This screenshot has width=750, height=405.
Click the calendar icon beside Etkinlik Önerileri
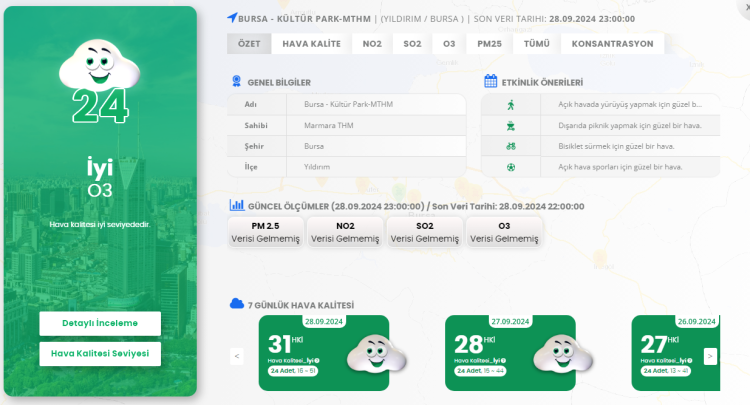[x=490, y=81]
